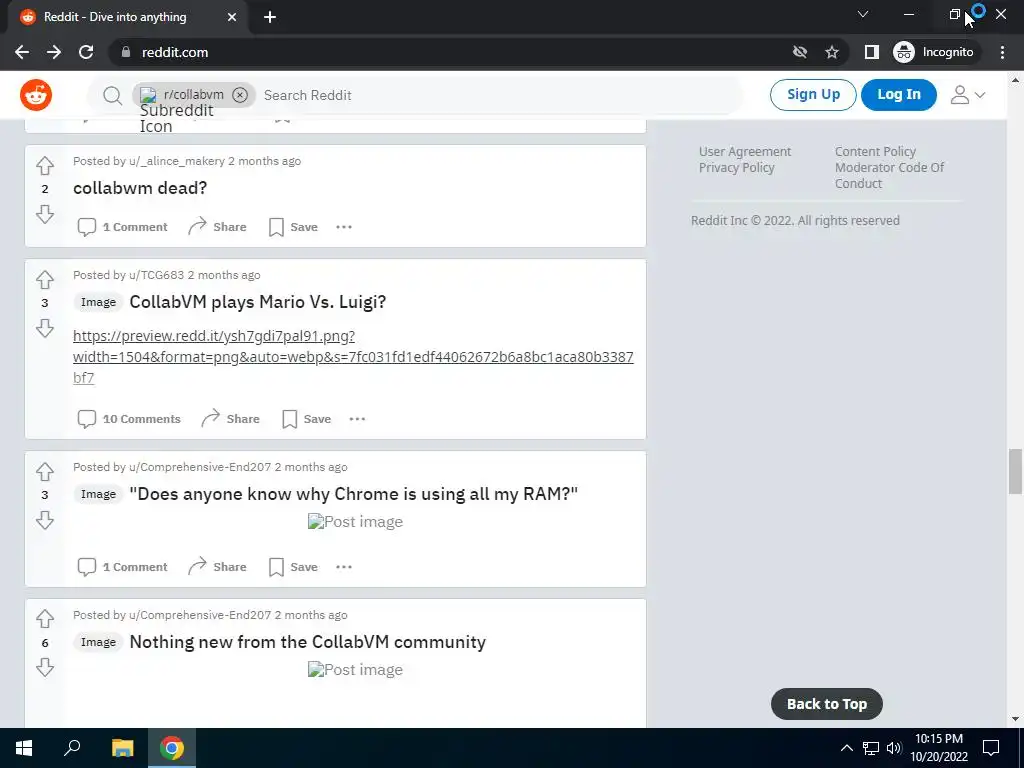
Task: Downvote the 'collabwm dead?' post
Action: (x=44, y=214)
